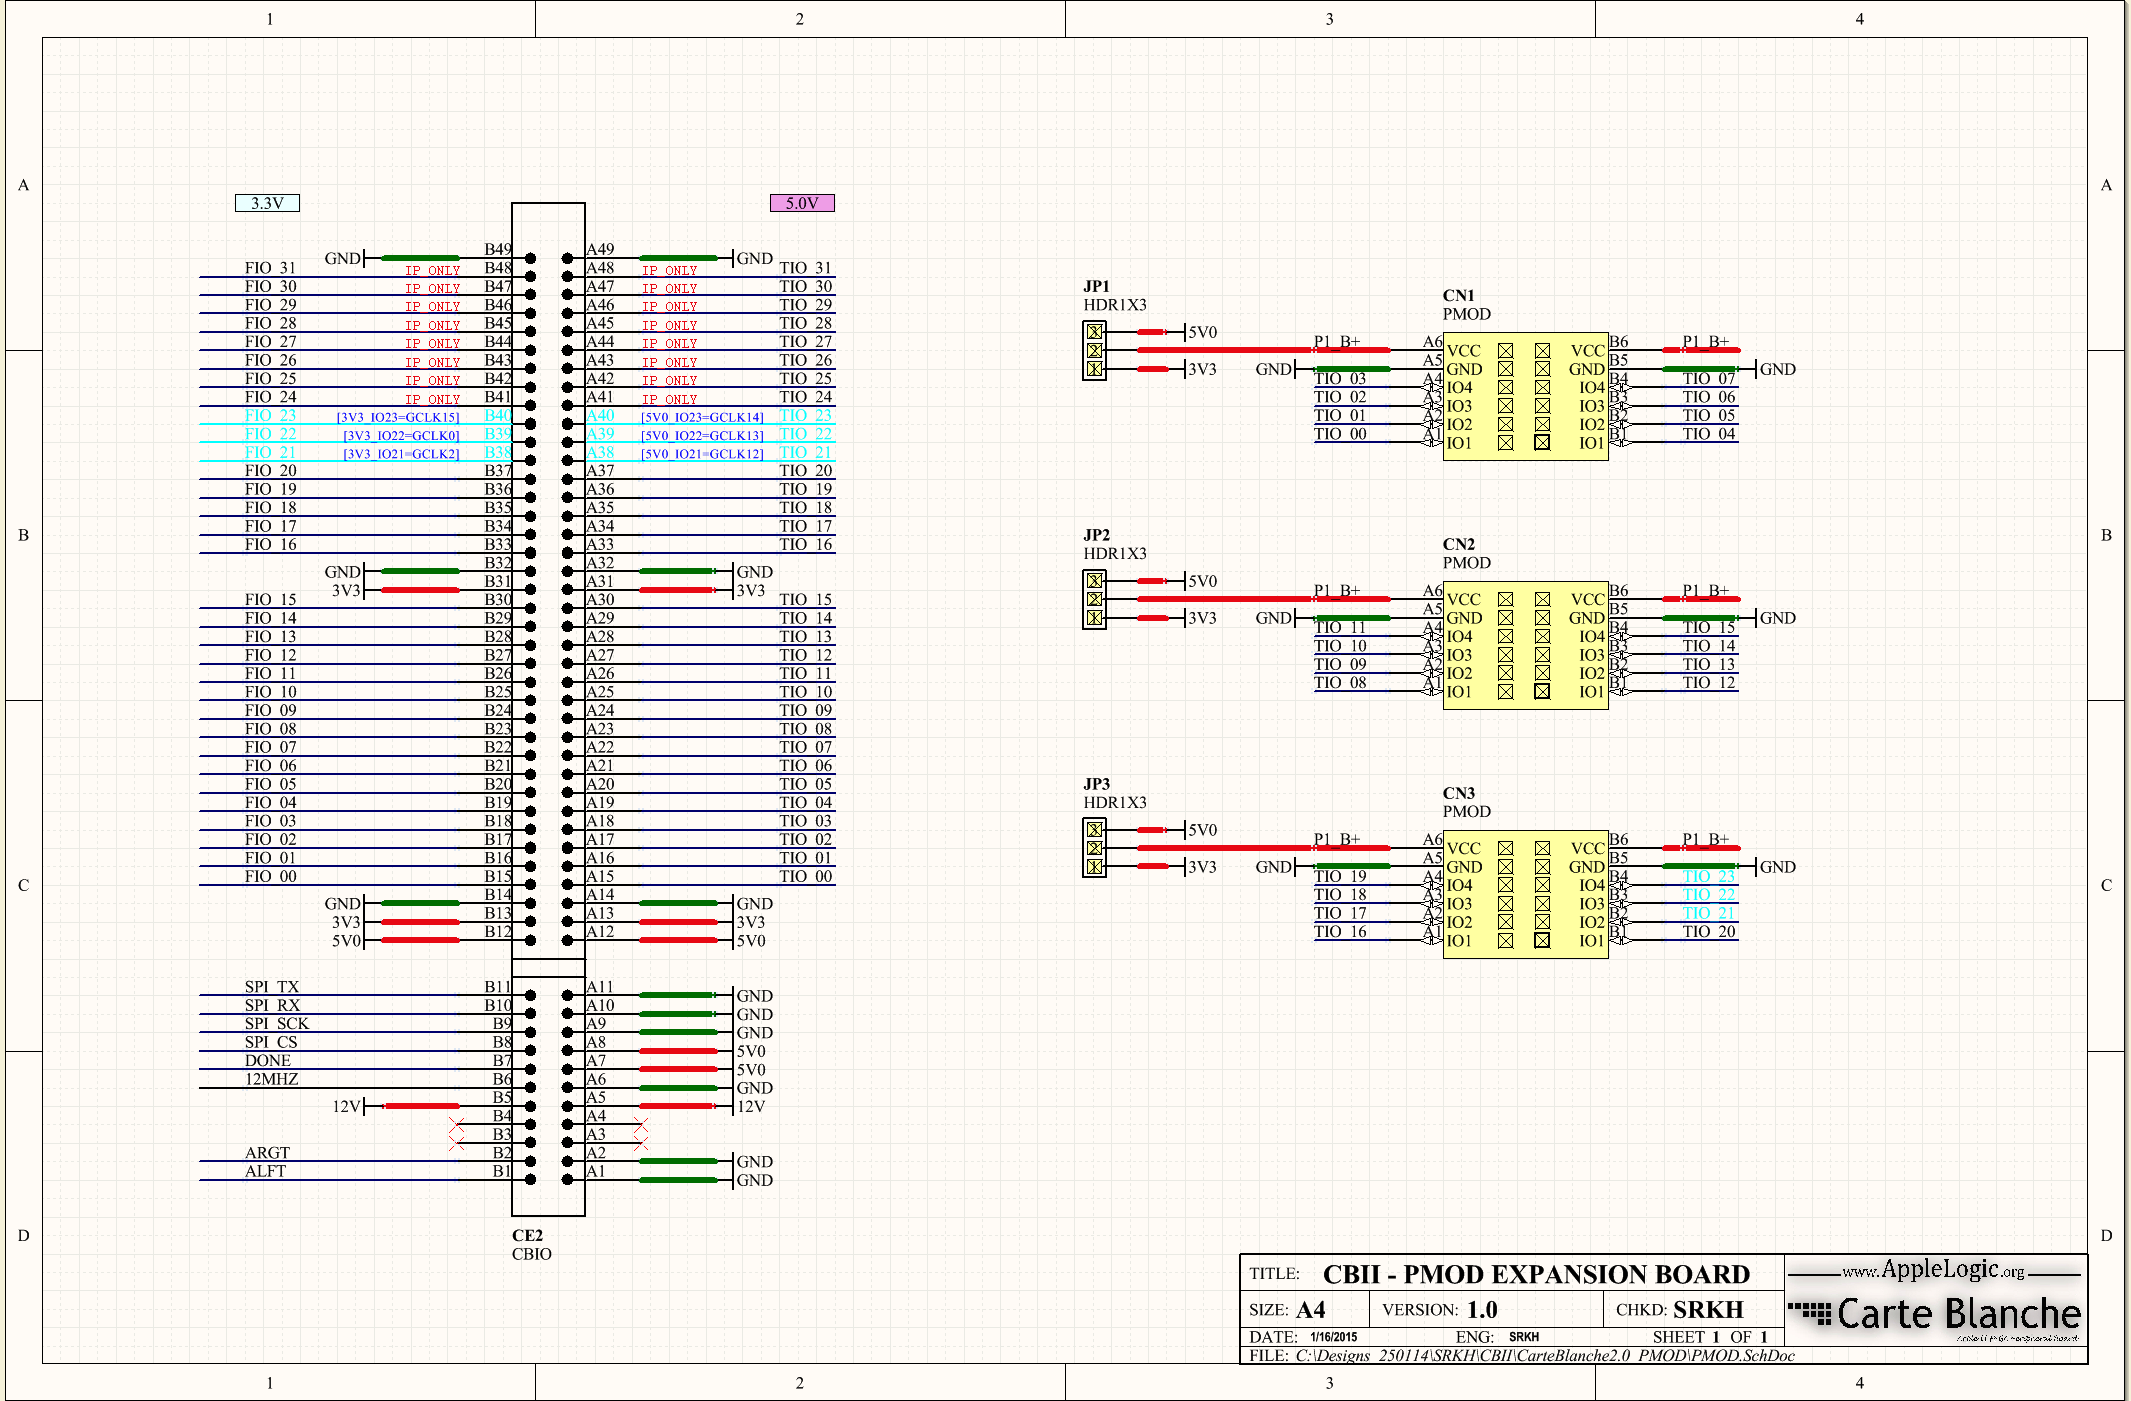The image size is (2131, 1401).
Task: Select the TIO_00 net label beside pin A15
Action: [805, 876]
